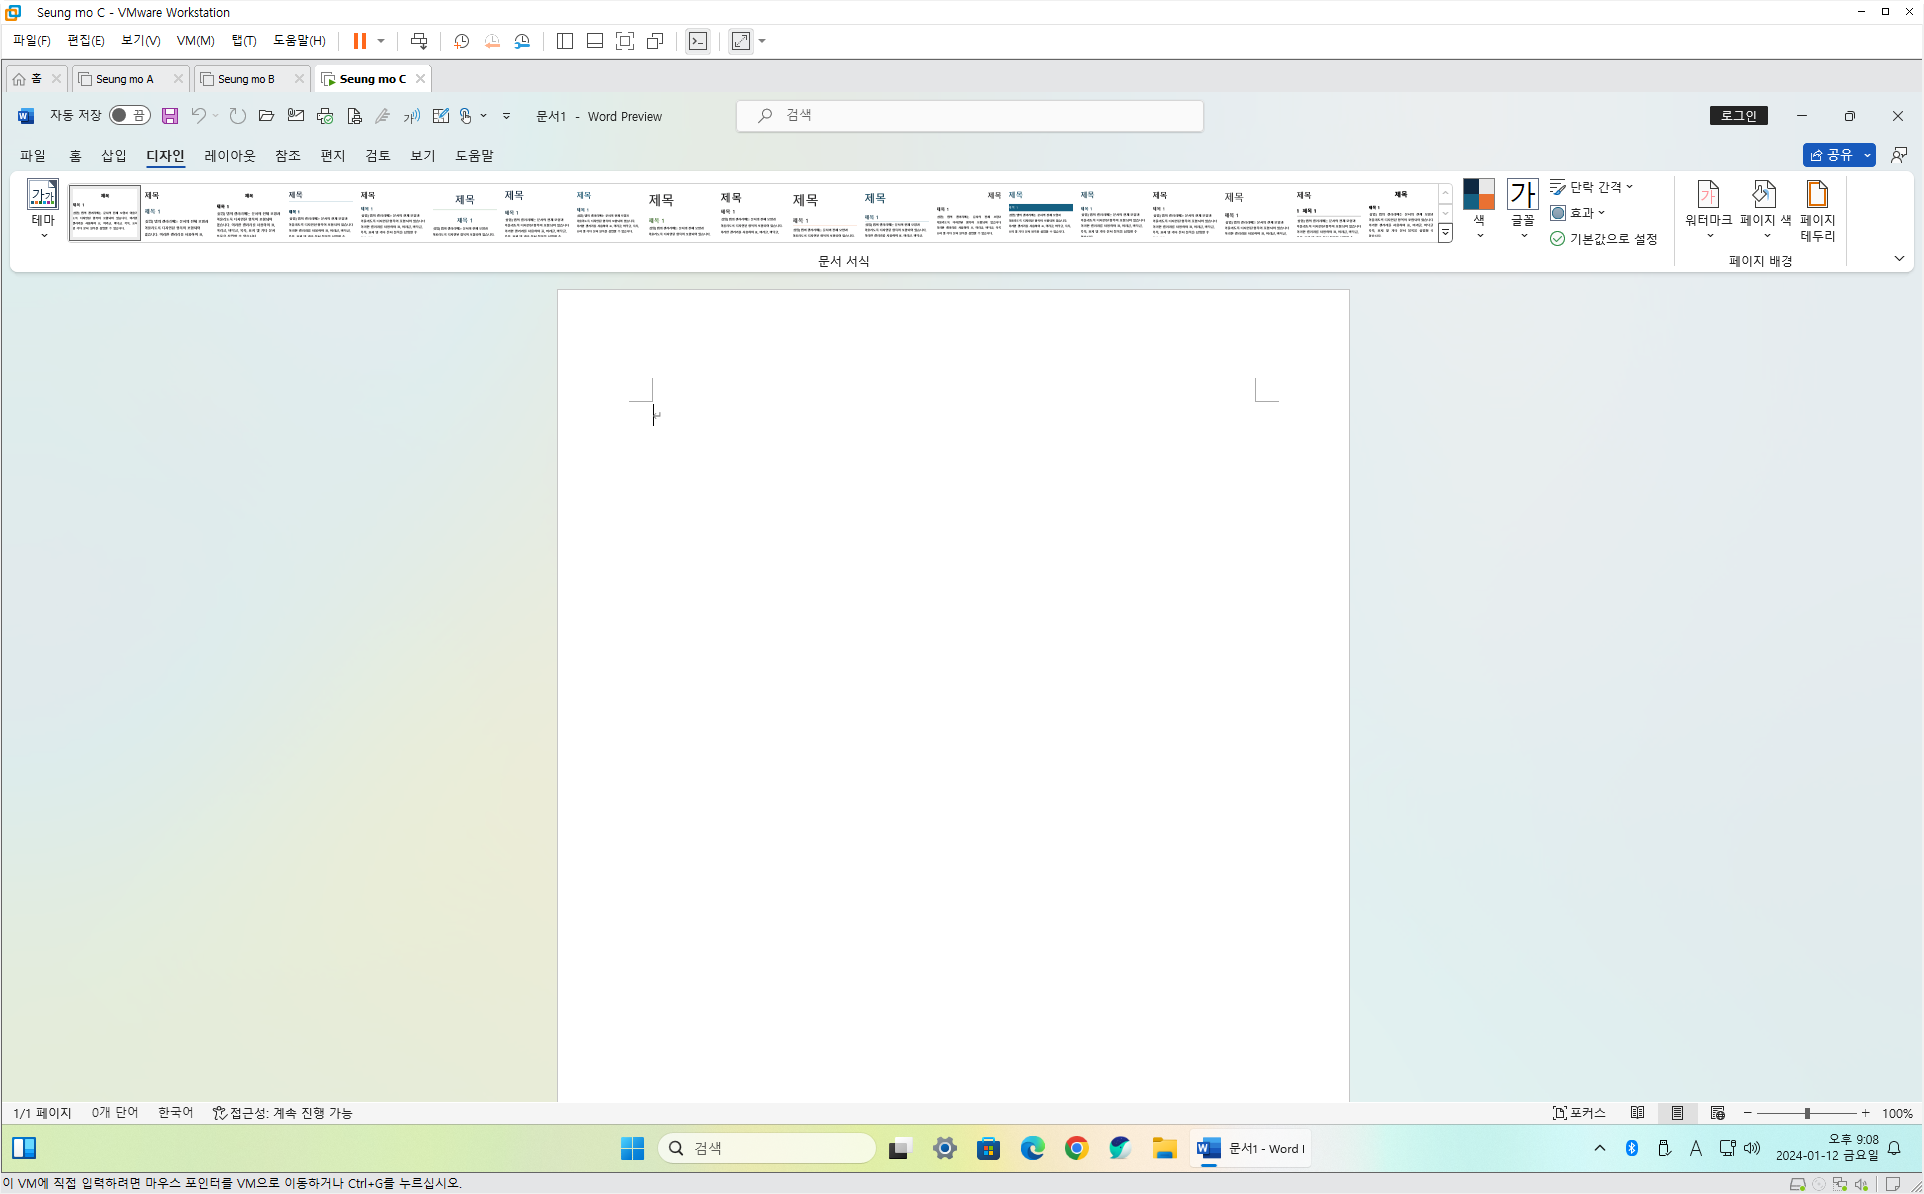Open the Layout (레이아웃) ribbon tab
This screenshot has height=1194, width=1924.
click(230, 156)
